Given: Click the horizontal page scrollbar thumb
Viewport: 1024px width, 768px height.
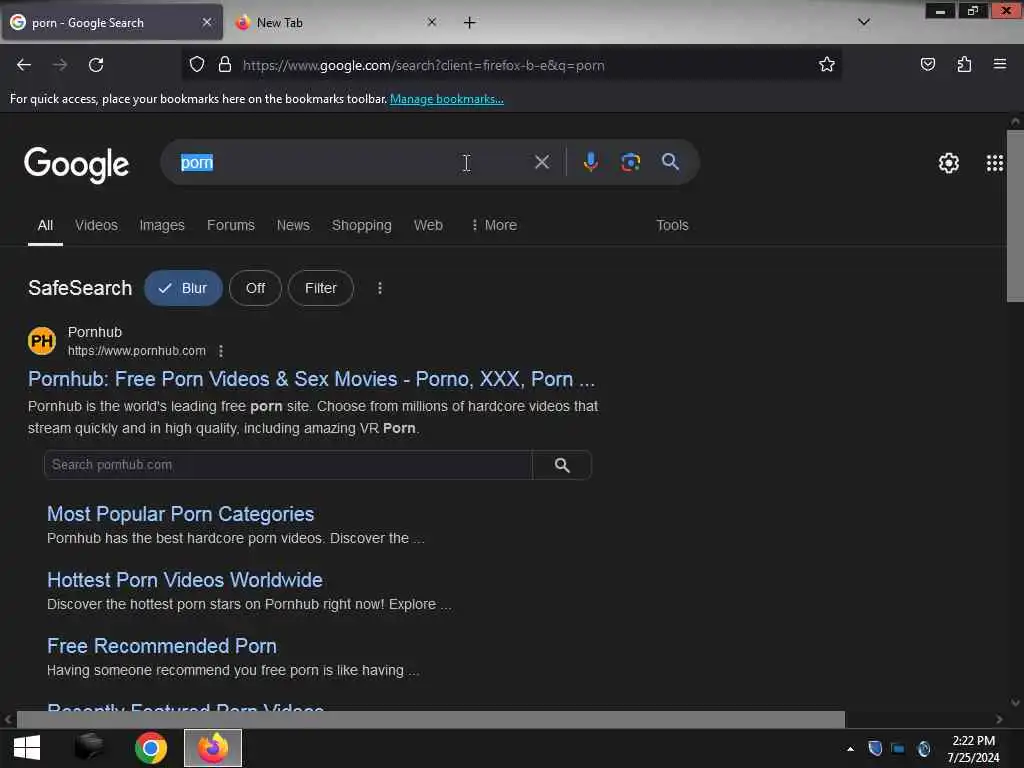Looking at the screenshot, I should (x=430, y=719).
